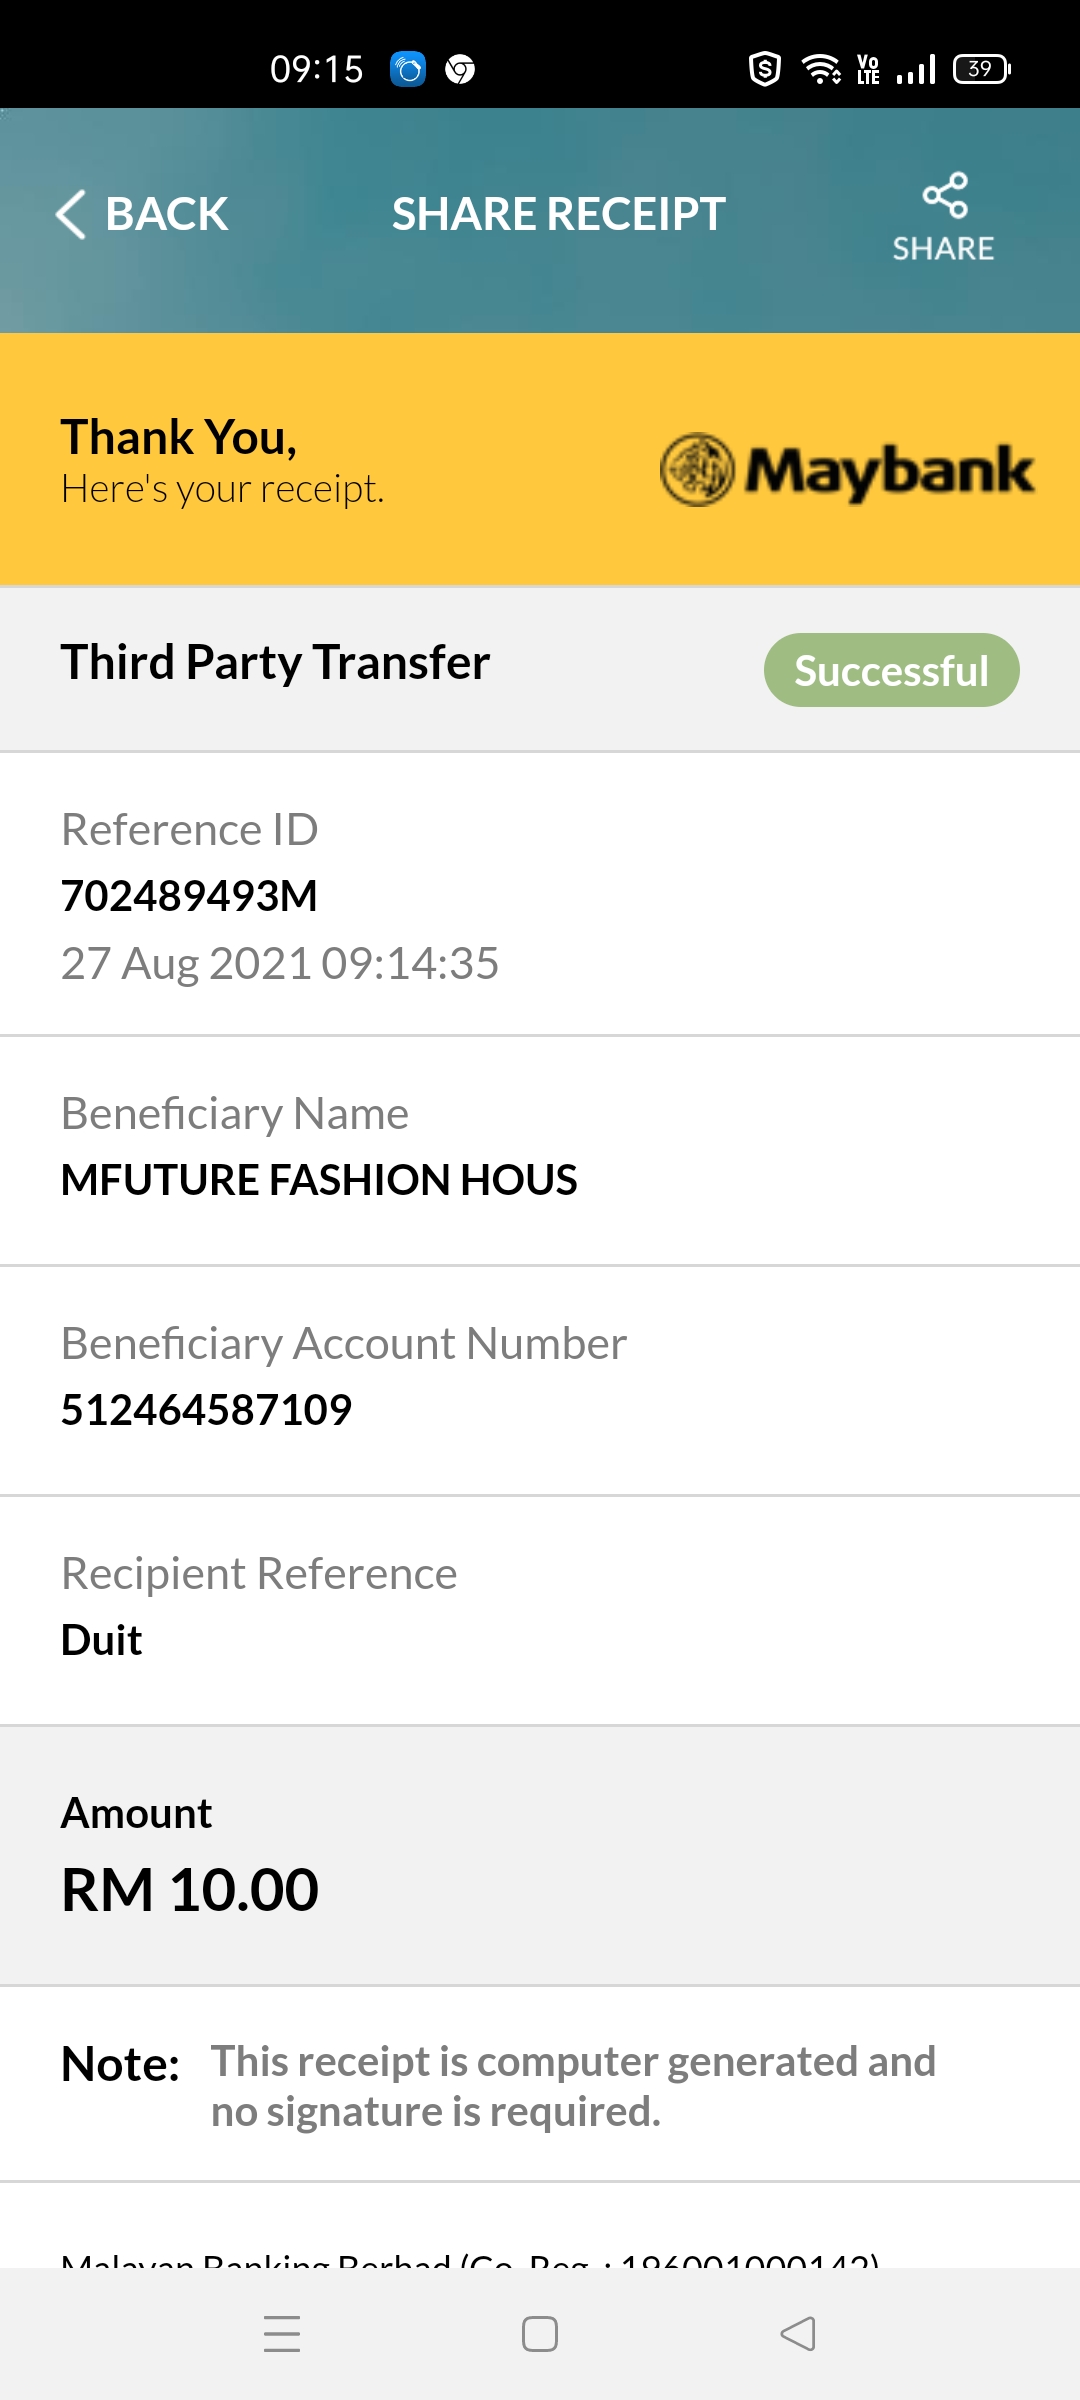Tap the SHARE RECEIPT header title
This screenshot has height=2400, width=1080.
(x=558, y=214)
